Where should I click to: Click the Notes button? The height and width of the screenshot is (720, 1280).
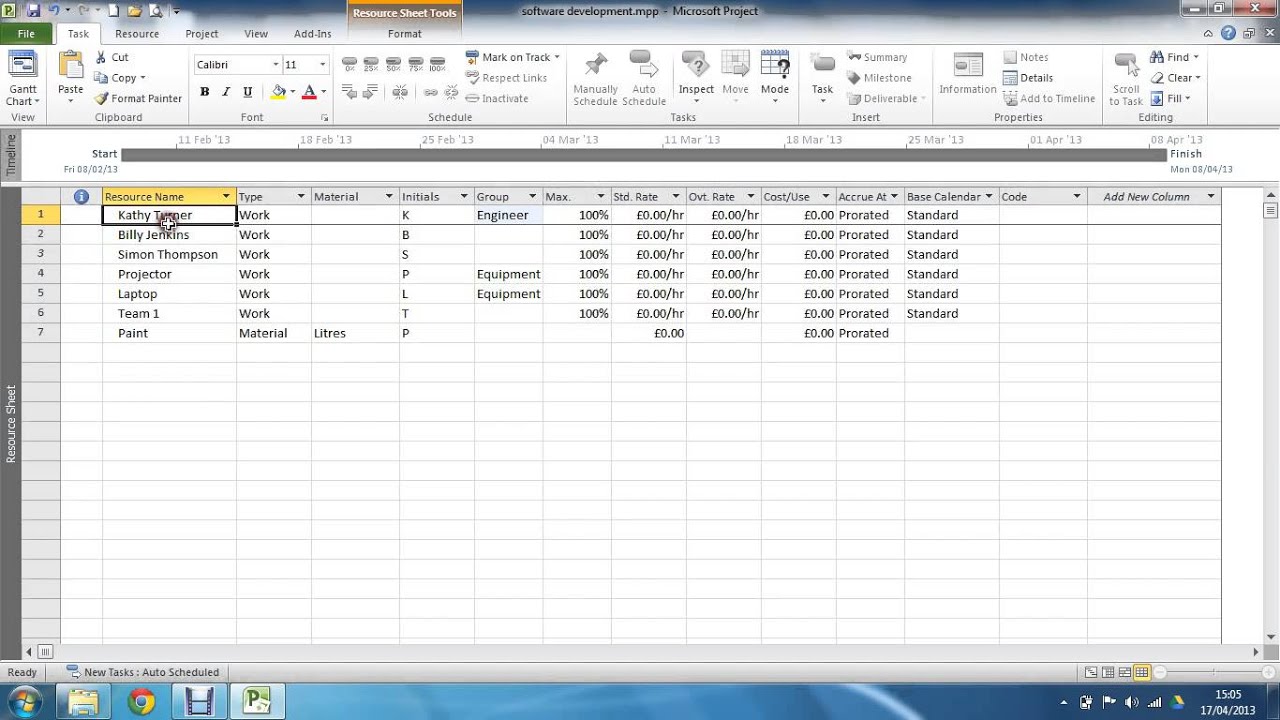tap(1026, 57)
